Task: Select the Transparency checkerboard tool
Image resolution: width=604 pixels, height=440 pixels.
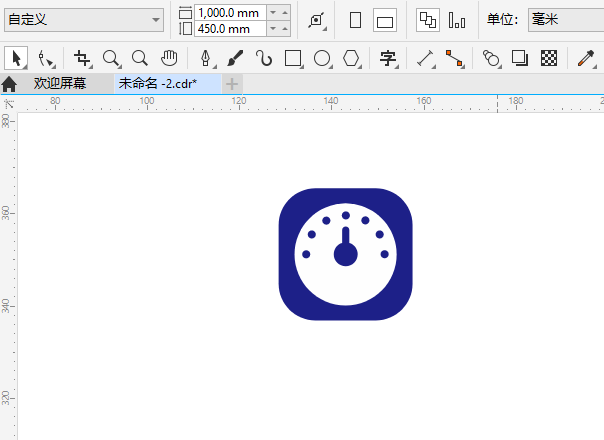Action: pyautogui.click(x=549, y=58)
